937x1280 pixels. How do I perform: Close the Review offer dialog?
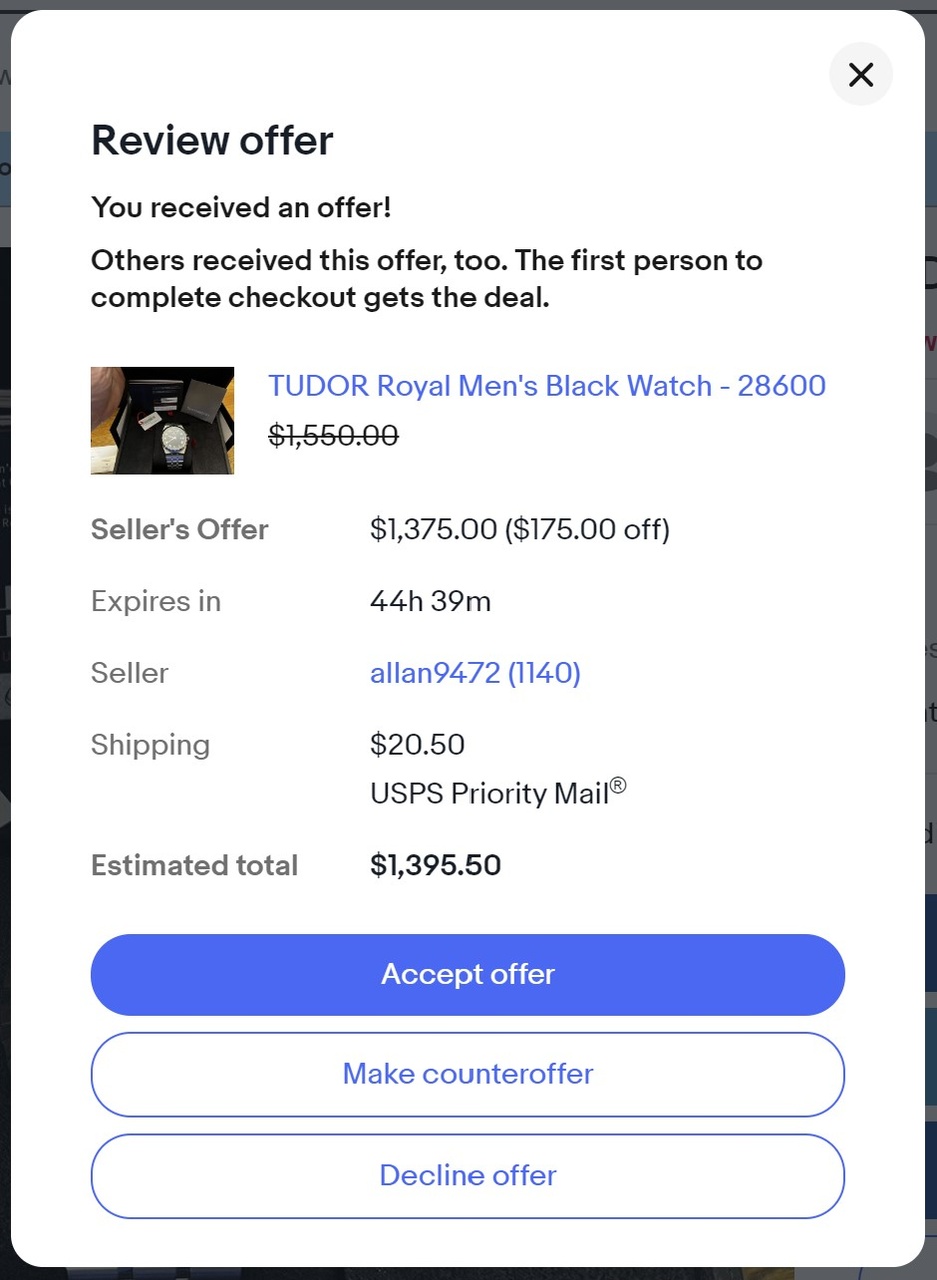(x=860, y=74)
